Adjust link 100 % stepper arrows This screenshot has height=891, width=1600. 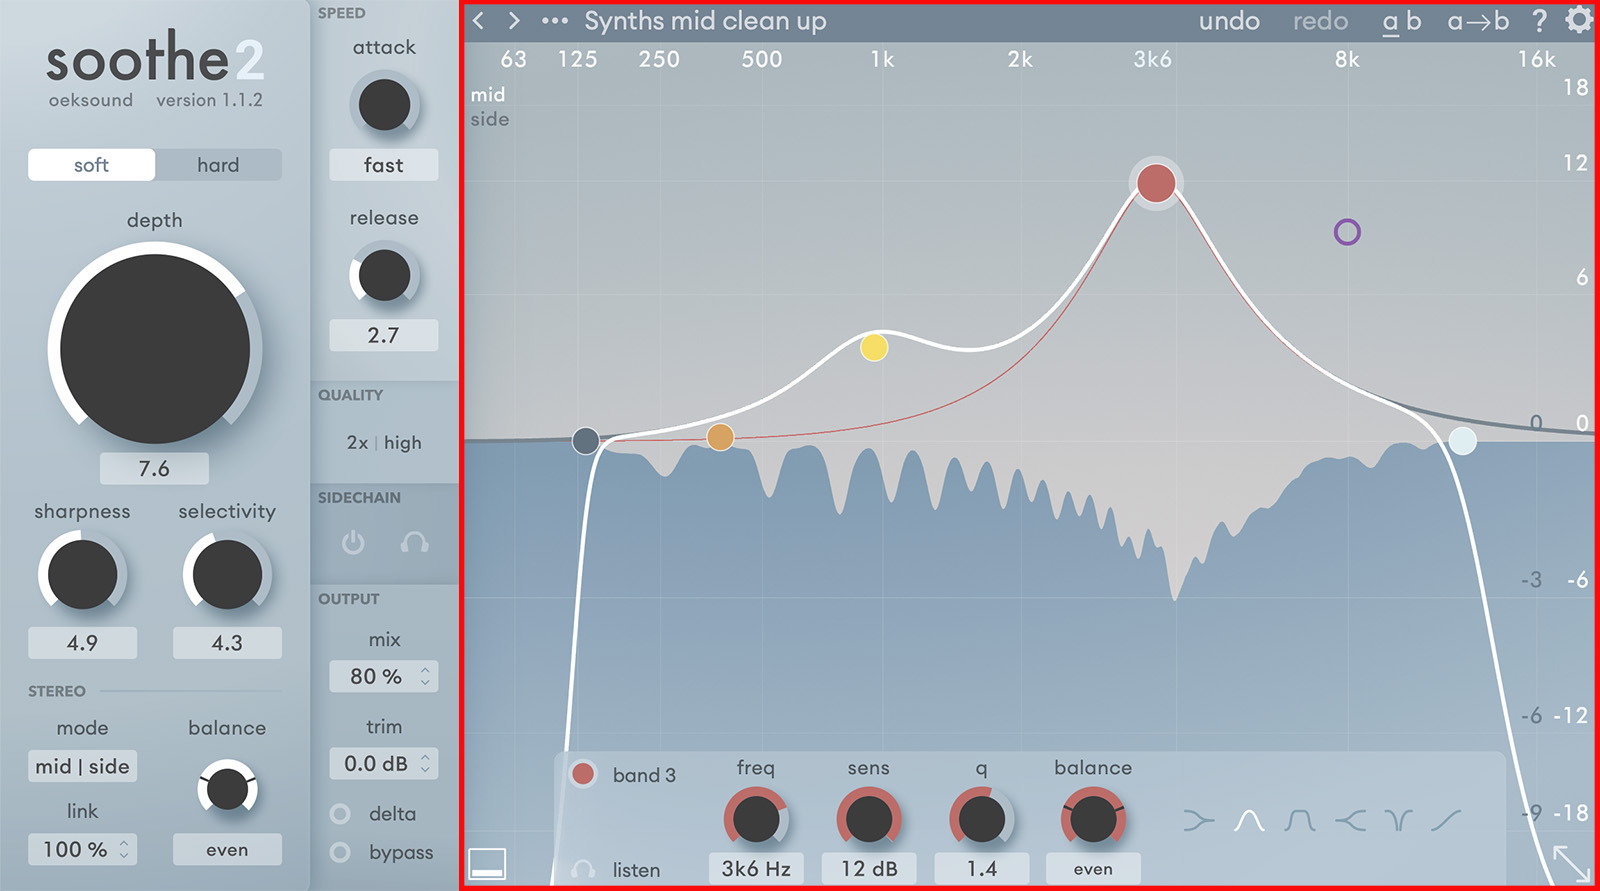click(124, 849)
